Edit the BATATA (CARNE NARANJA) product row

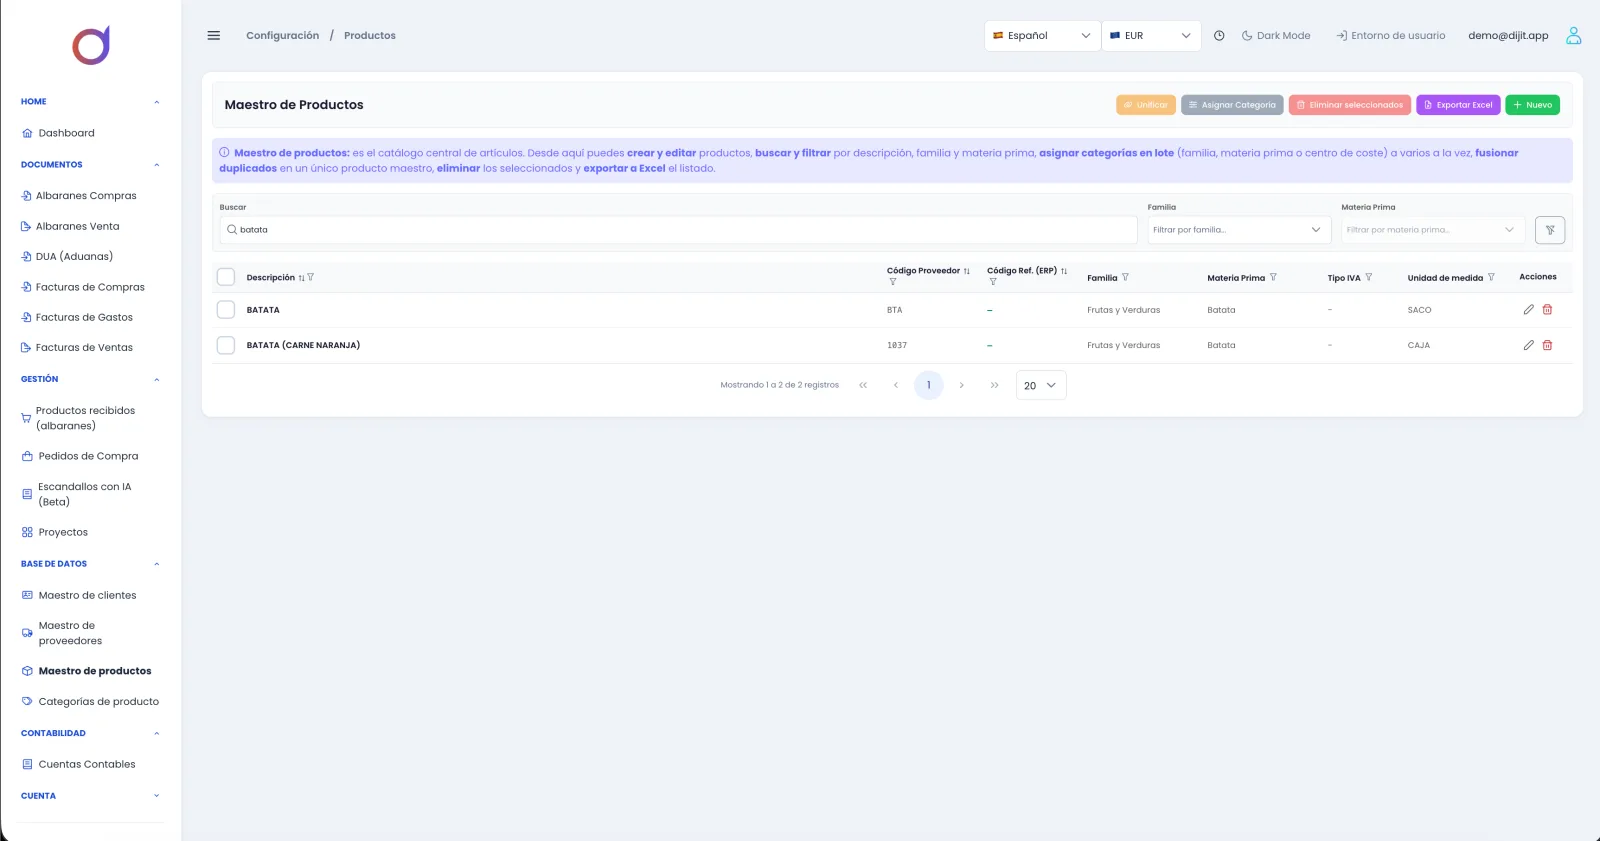point(1528,345)
